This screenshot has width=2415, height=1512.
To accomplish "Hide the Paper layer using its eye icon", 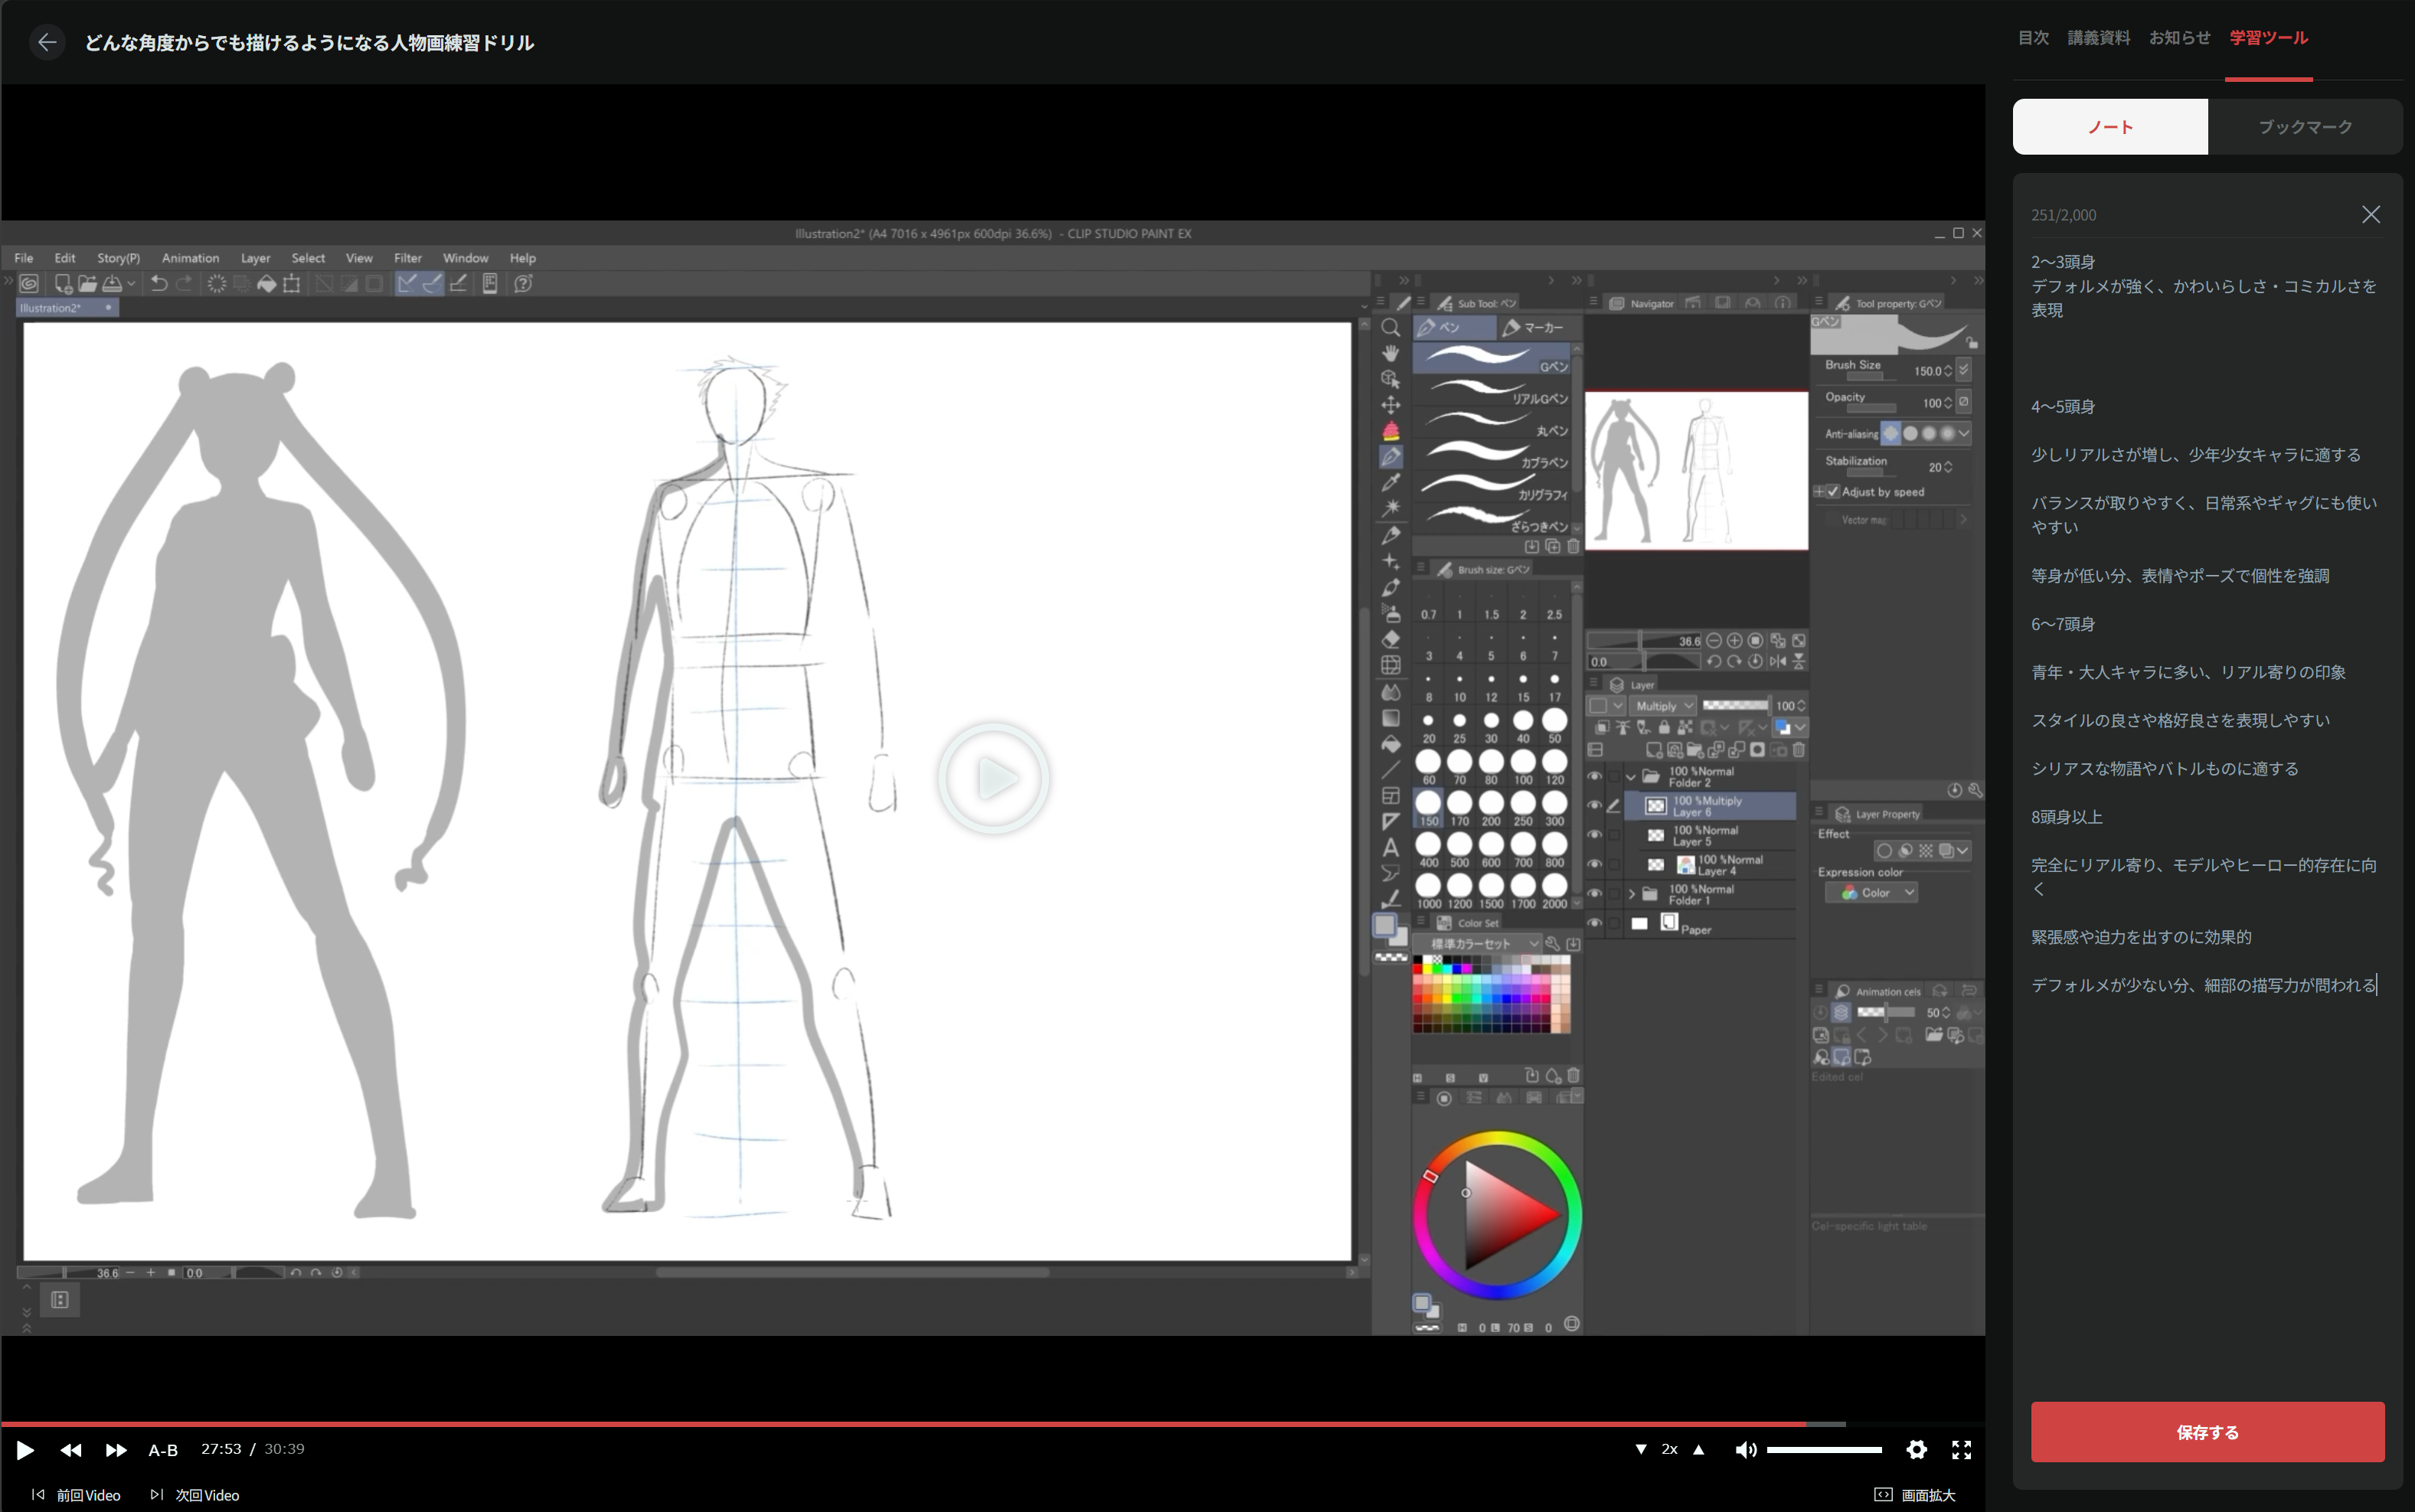I will click(1595, 923).
